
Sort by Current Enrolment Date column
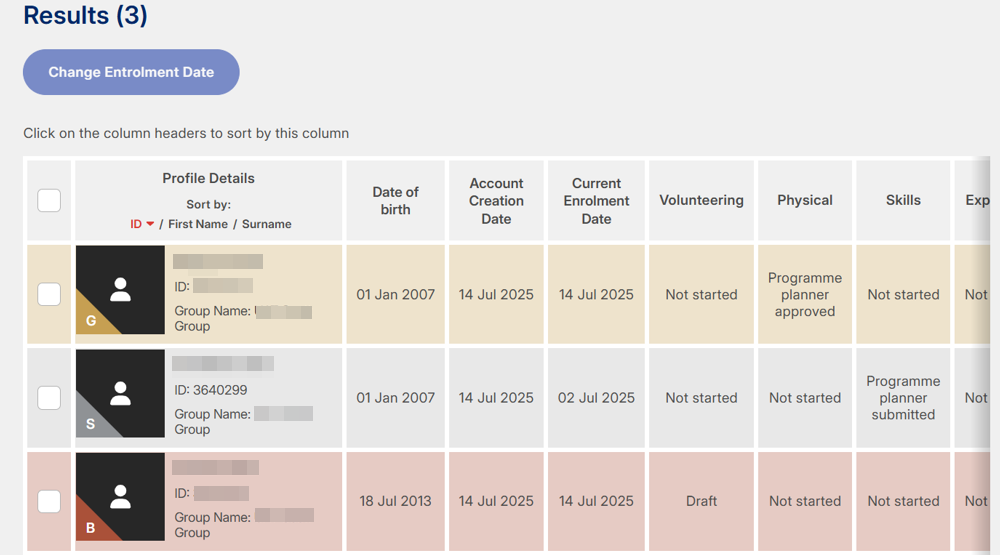click(596, 200)
